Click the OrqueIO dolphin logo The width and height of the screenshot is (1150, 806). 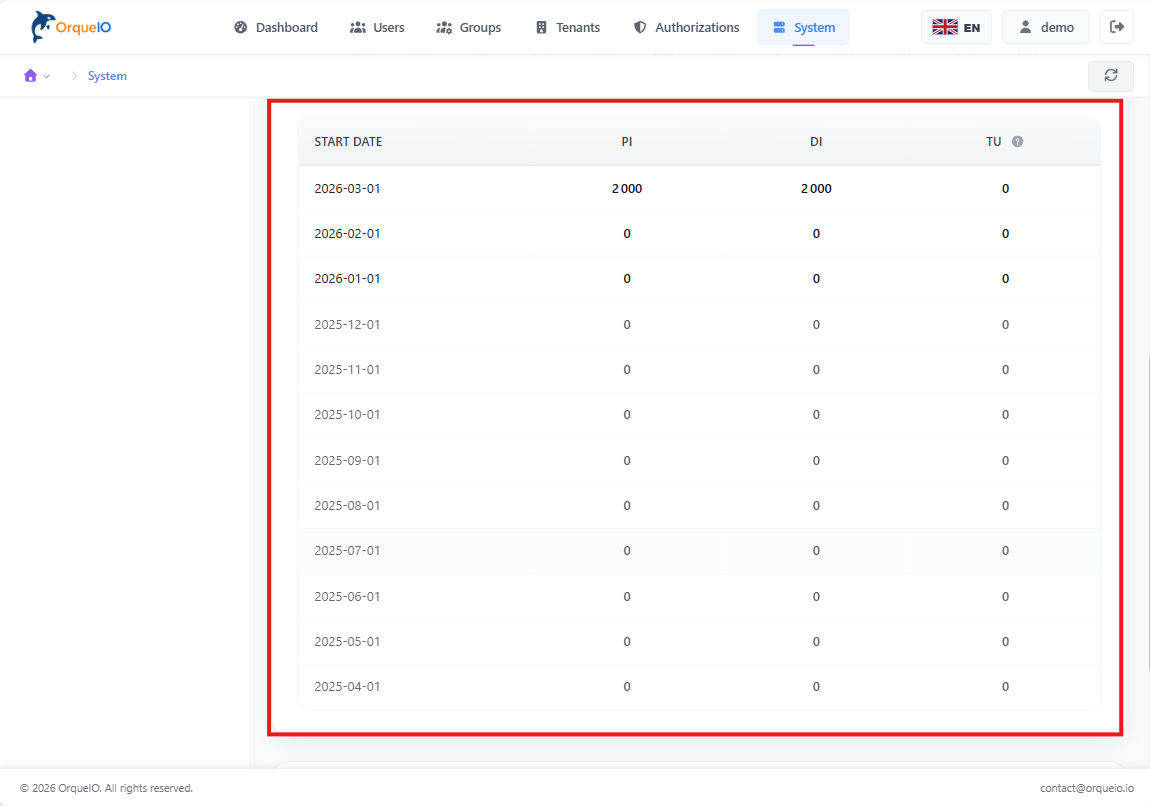[x=38, y=25]
